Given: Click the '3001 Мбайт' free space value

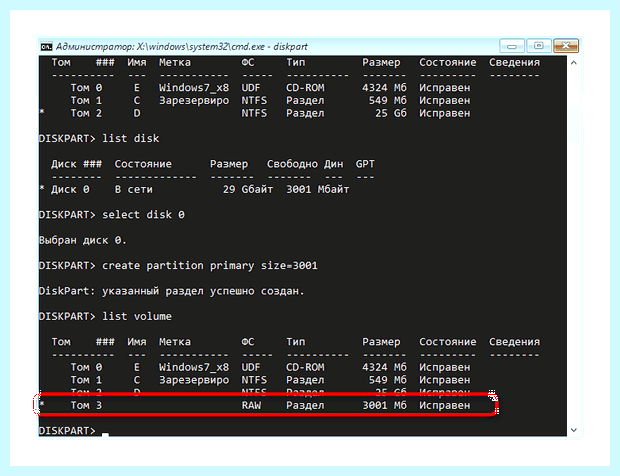Looking at the screenshot, I should [318, 189].
